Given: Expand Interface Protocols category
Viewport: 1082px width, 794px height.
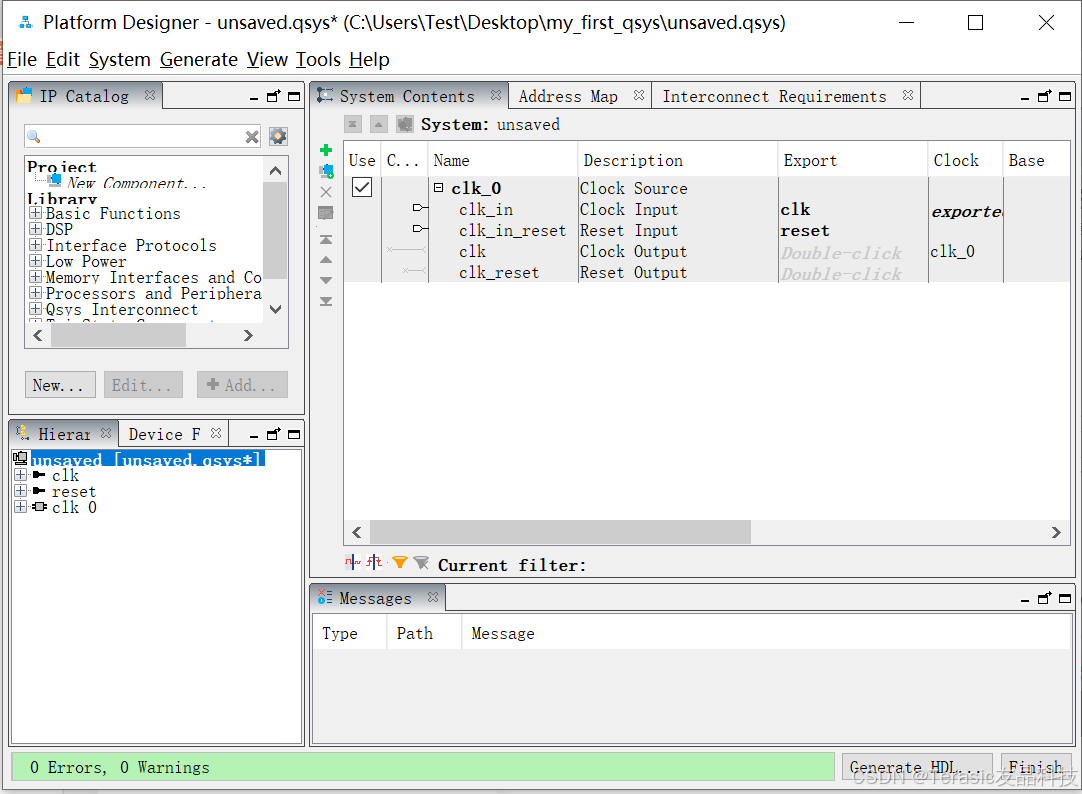Looking at the screenshot, I should click(36, 244).
